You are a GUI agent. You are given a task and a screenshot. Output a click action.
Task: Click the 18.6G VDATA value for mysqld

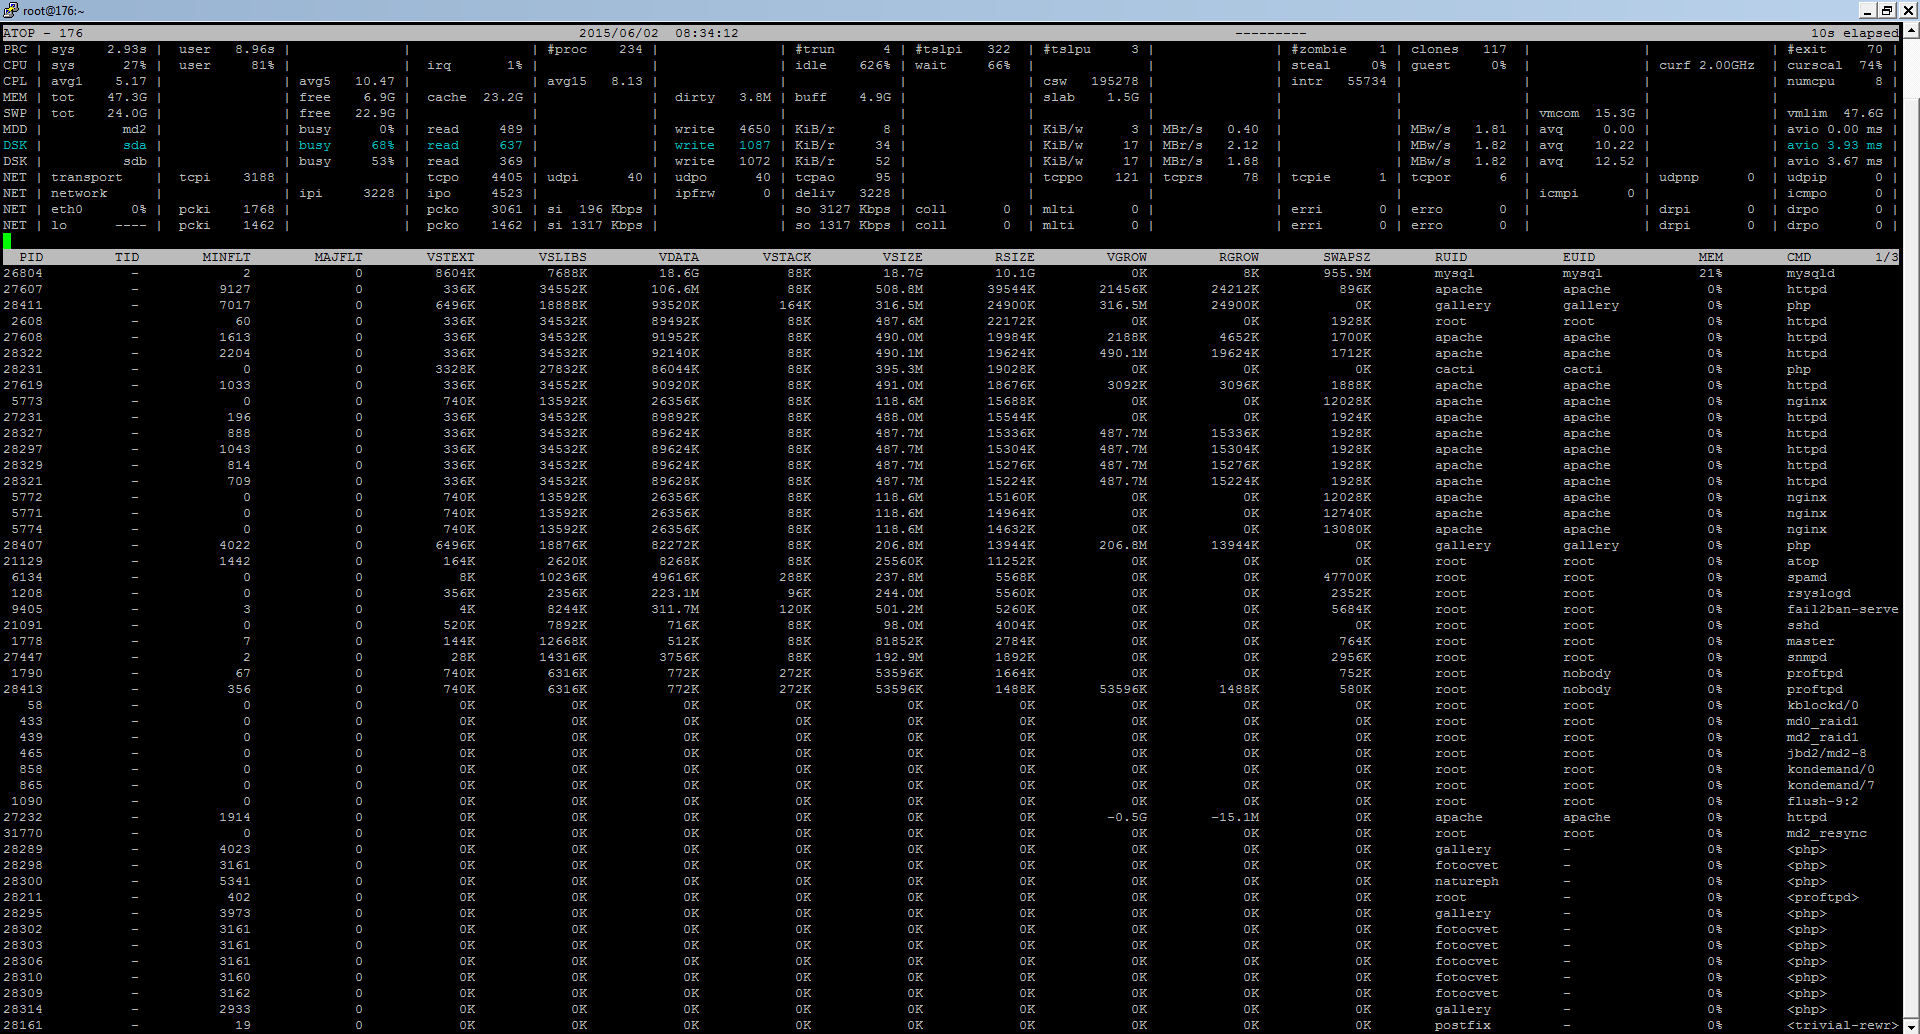click(679, 273)
